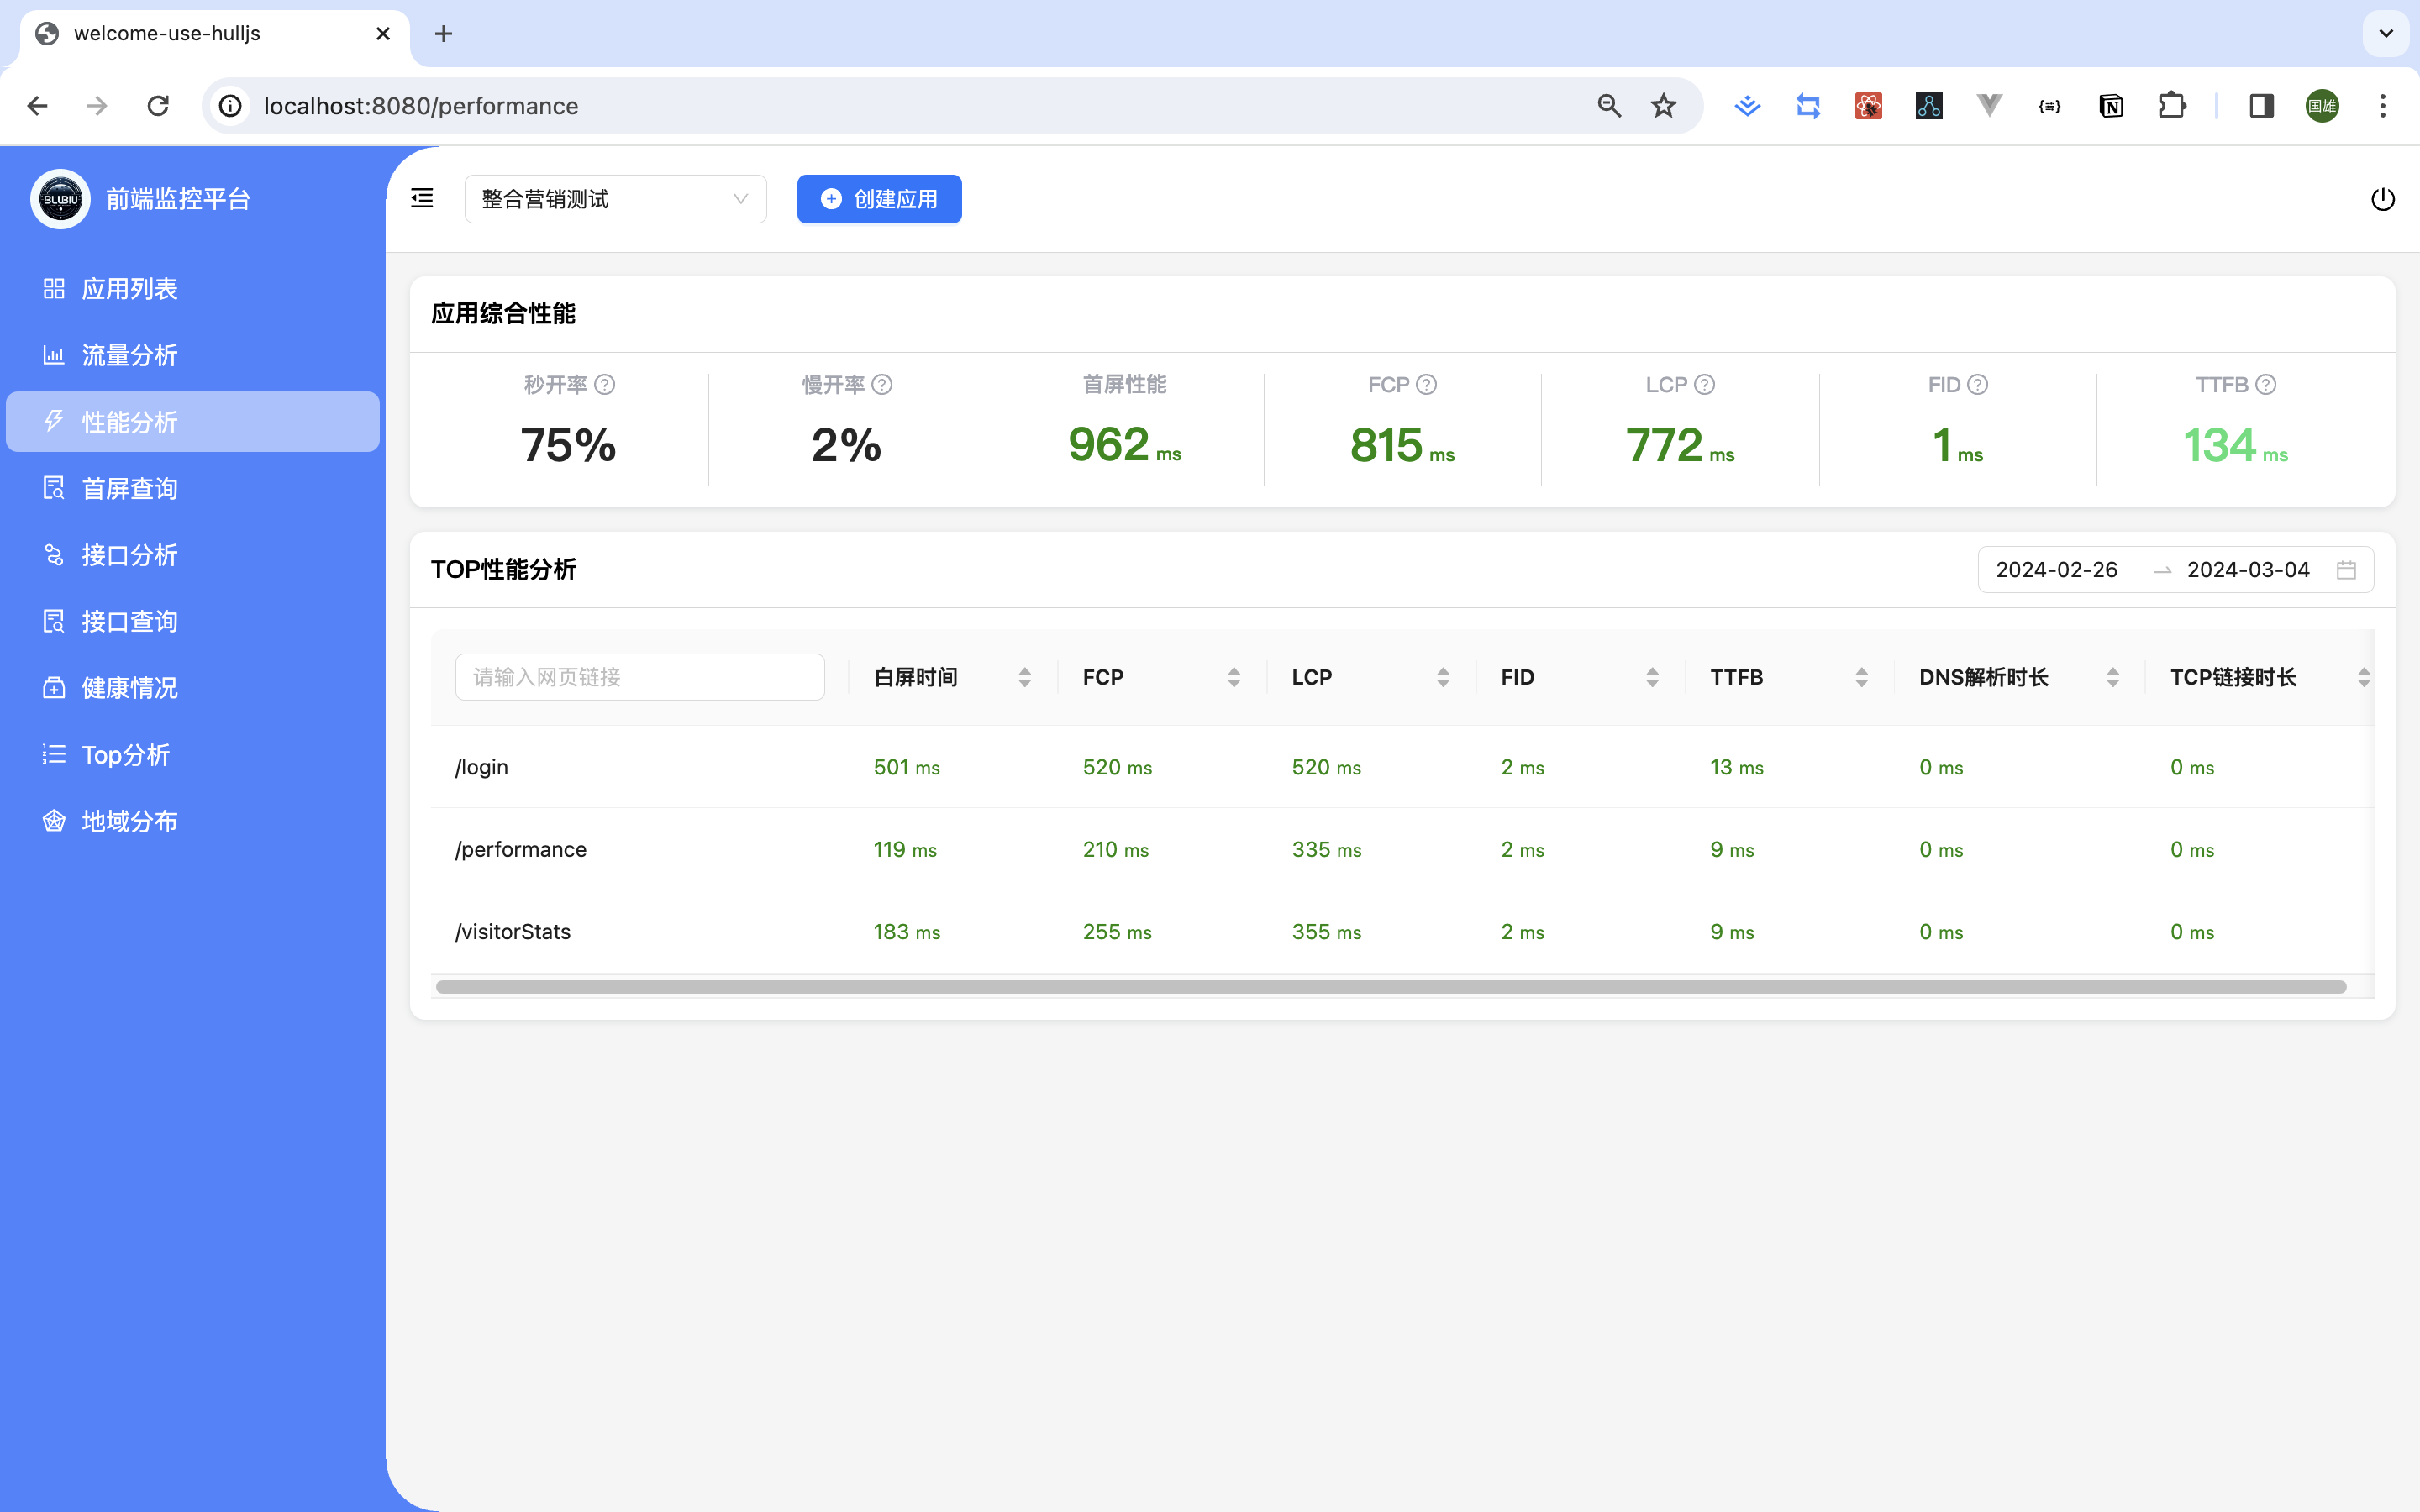2420x1512 pixels.
Task: Expand the browser tab search chevron
Action: coord(2386,34)
